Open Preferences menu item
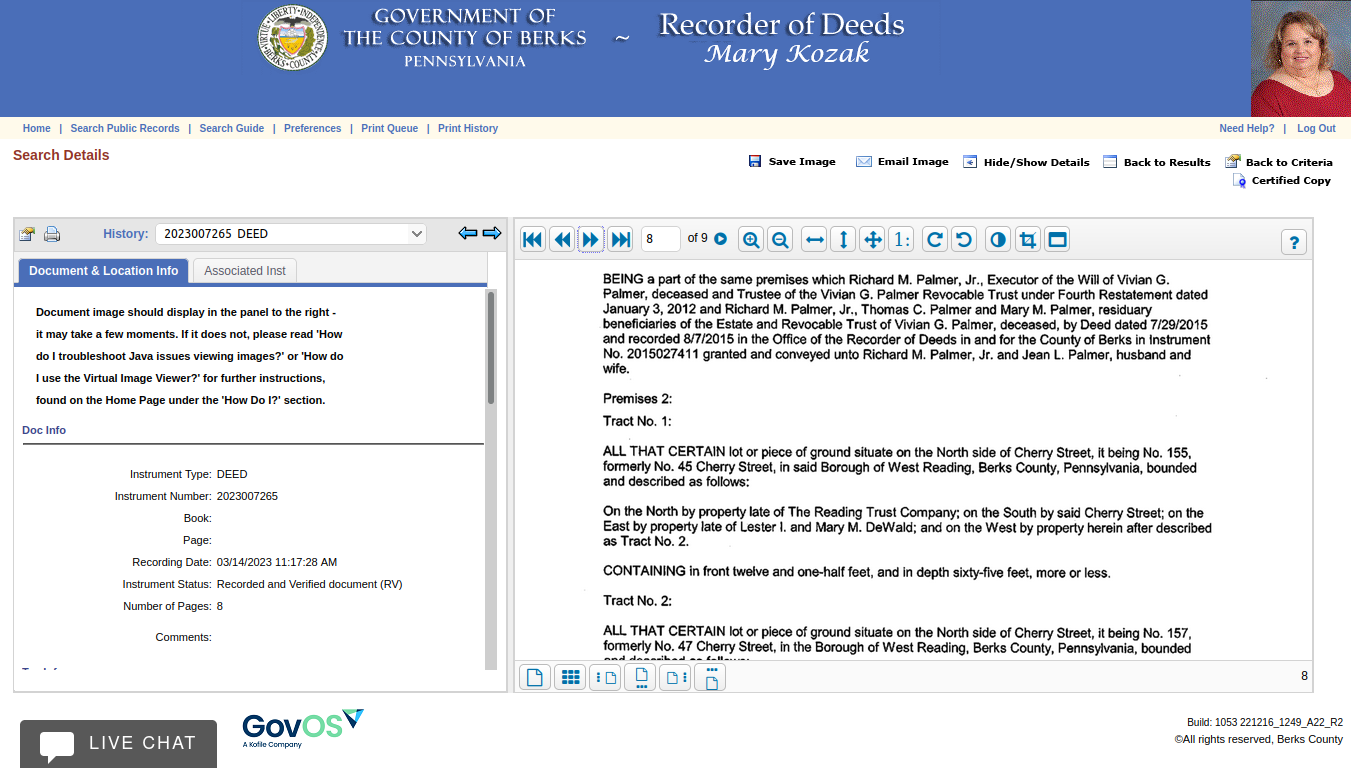 (x=313, y=128)
